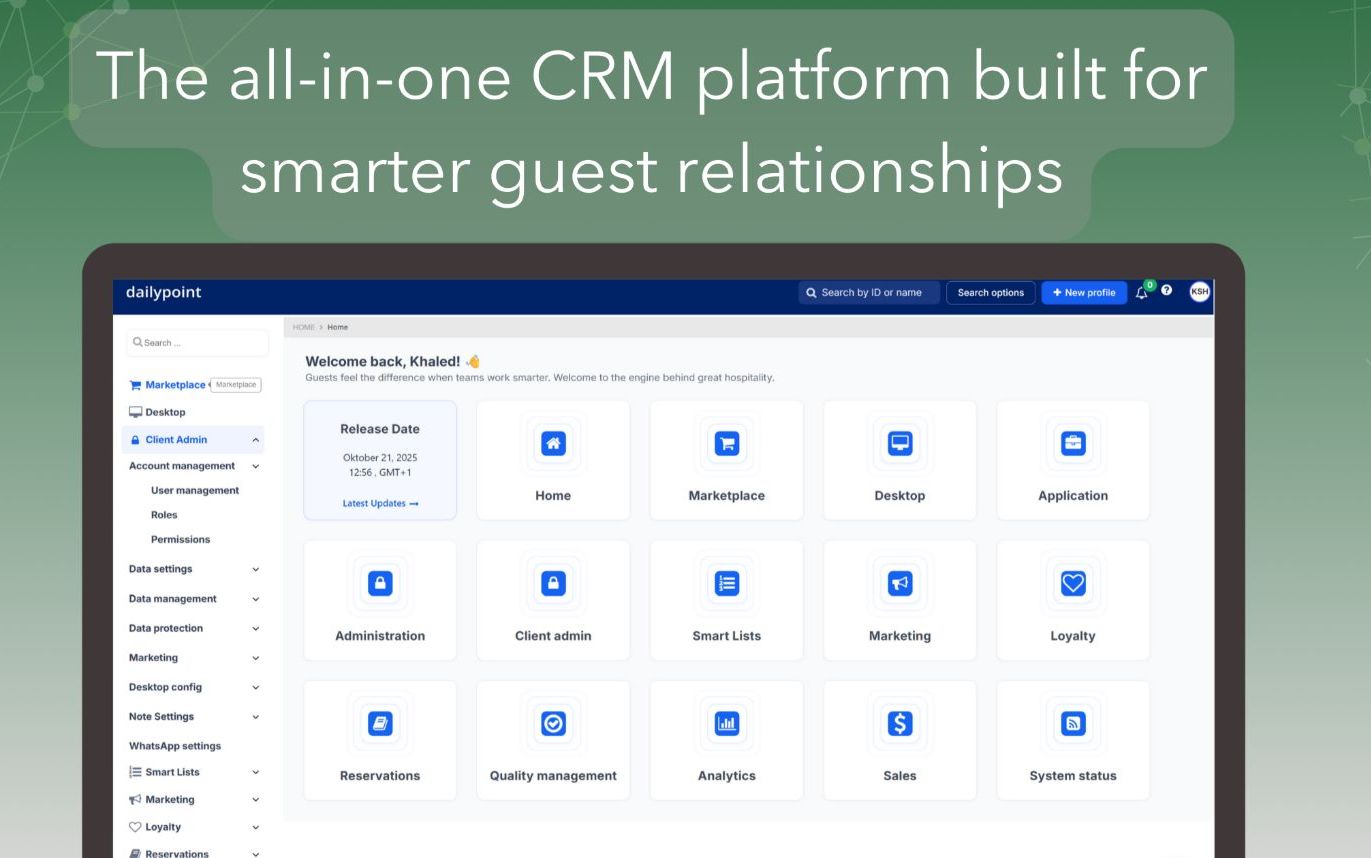
Task: Follow the Latest Updates link
Action: pos(380,504)
